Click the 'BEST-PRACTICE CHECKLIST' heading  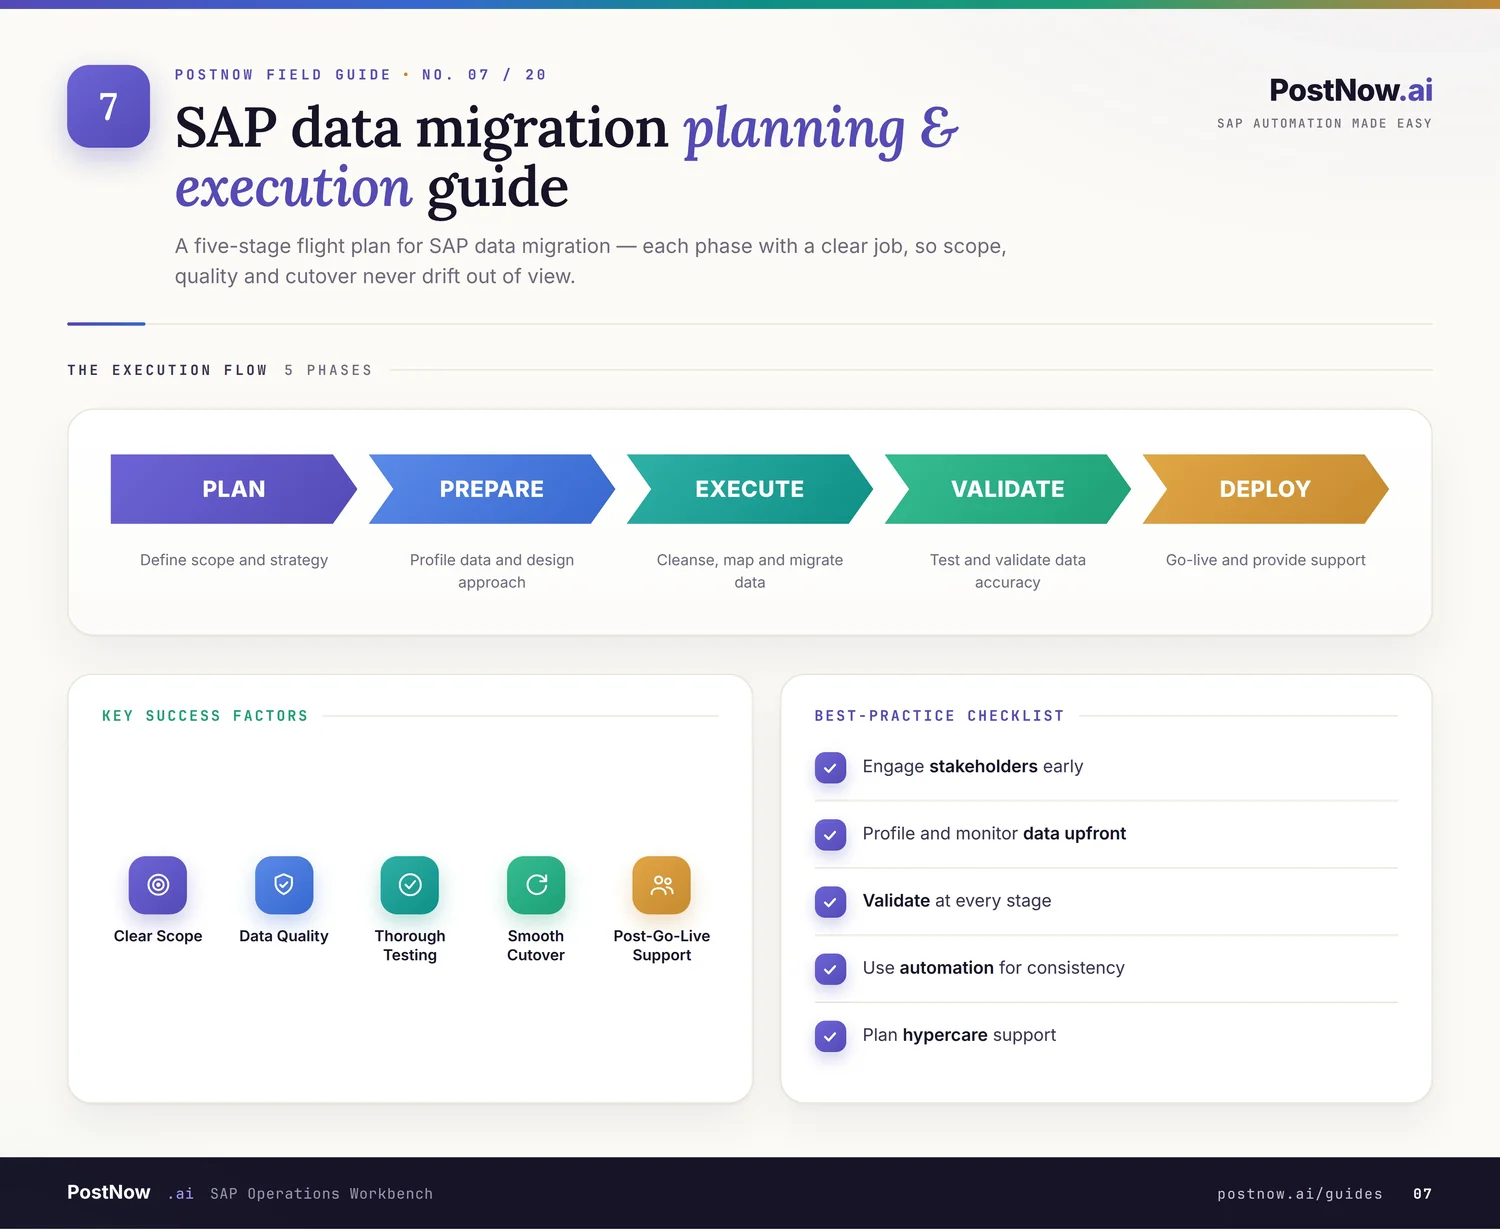click(939, 716)
